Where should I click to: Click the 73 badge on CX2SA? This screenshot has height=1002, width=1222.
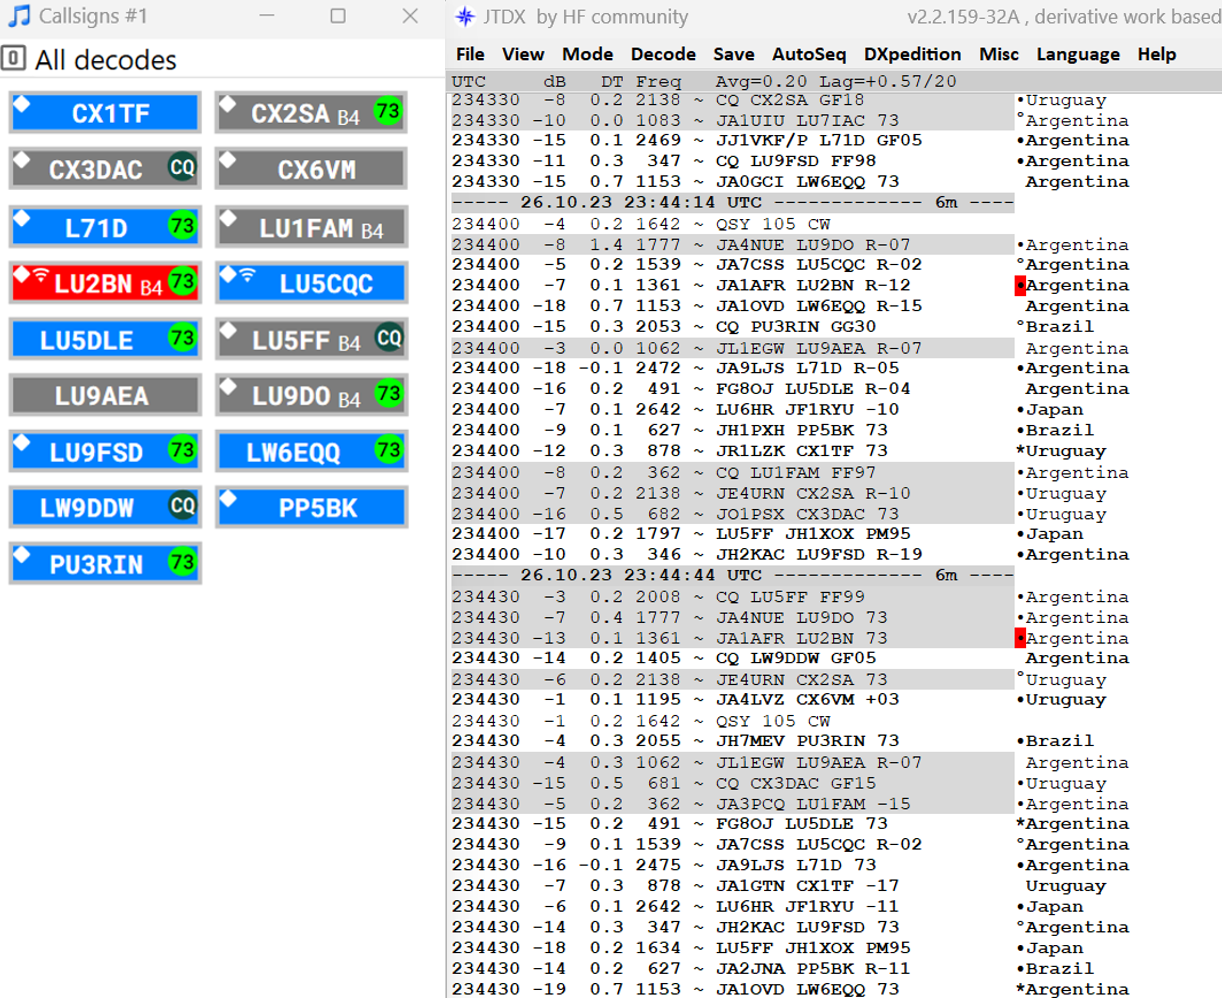pos(388,111)
